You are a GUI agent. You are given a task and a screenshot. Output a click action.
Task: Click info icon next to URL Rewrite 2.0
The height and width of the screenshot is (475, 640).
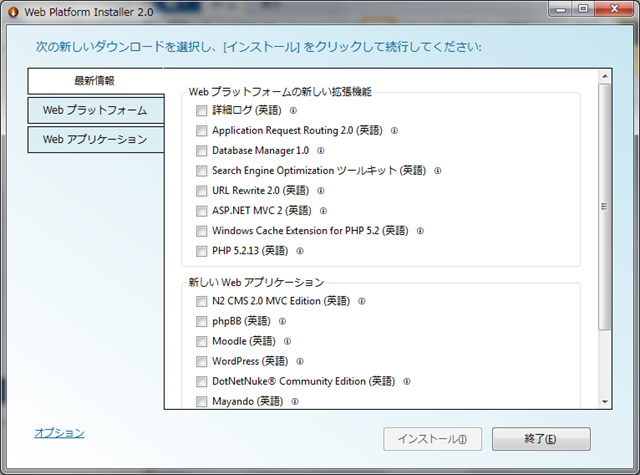point(321,191)
